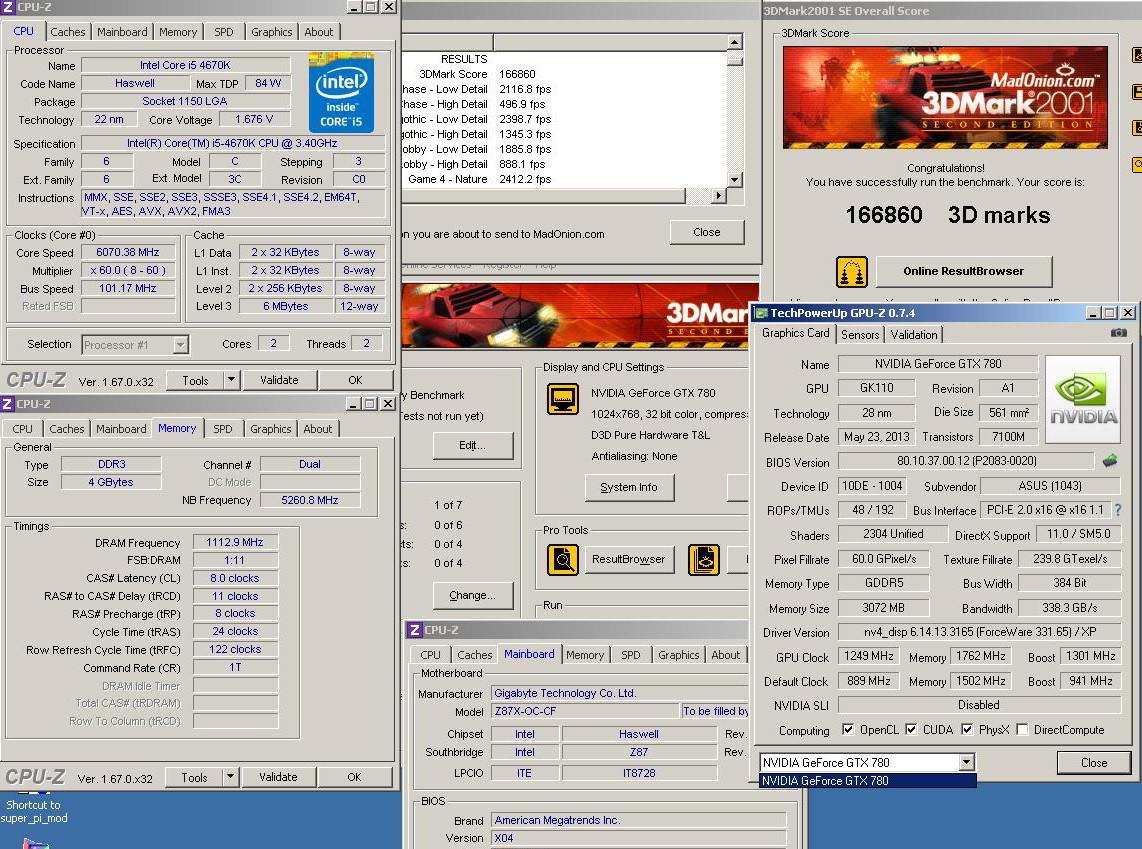The image size is (1142, 849).
Task: Click '3DMark Score 166860' row in results list
Action: (x=564, y=74)
